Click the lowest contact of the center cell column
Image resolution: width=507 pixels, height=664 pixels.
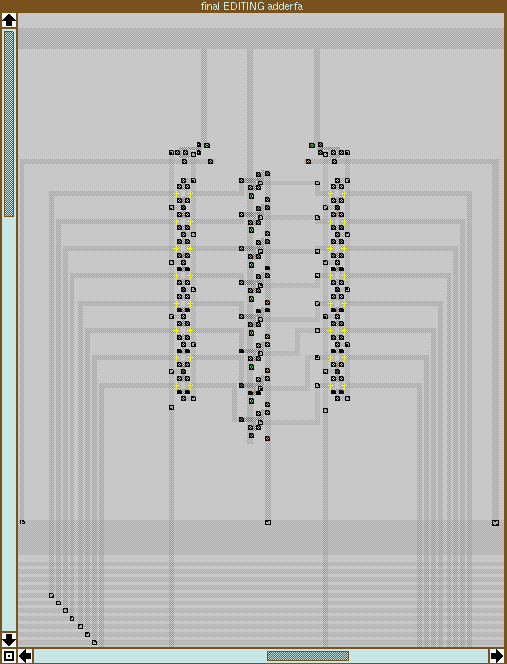coord(267,438)
